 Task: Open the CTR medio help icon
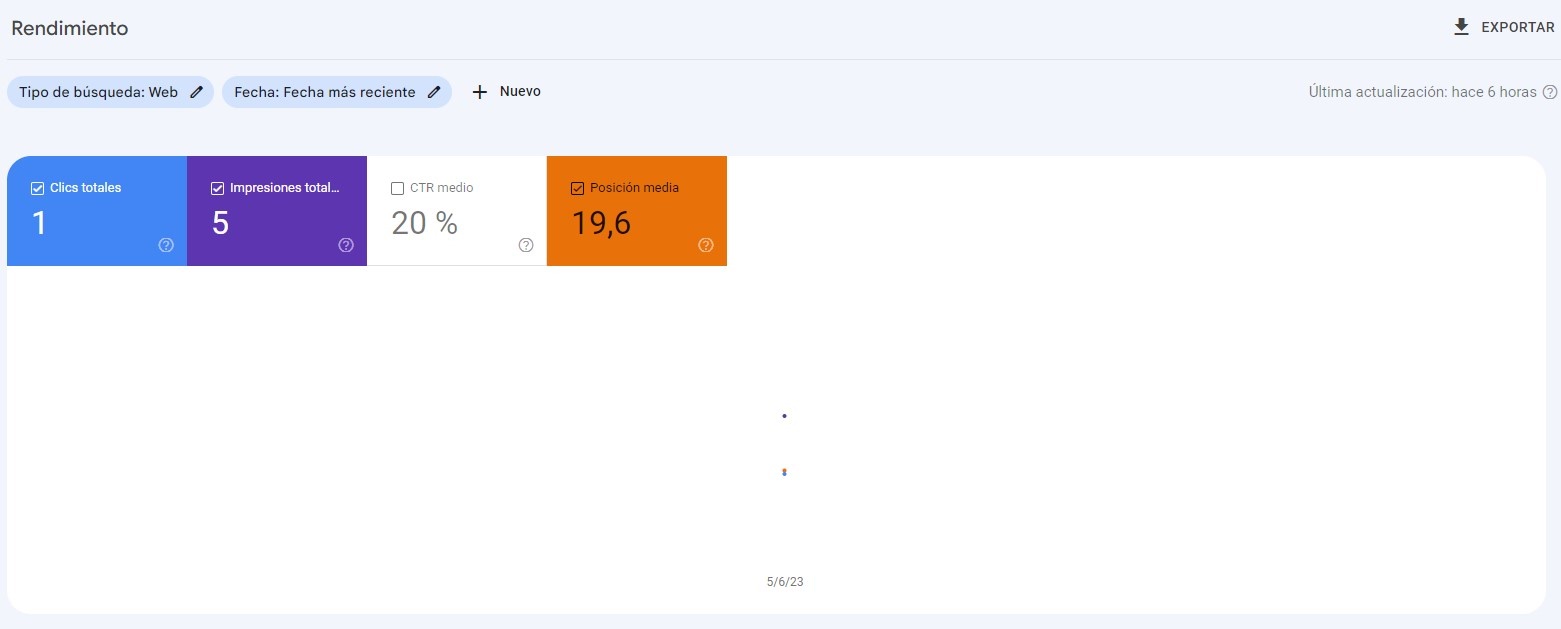coord(526,244)
